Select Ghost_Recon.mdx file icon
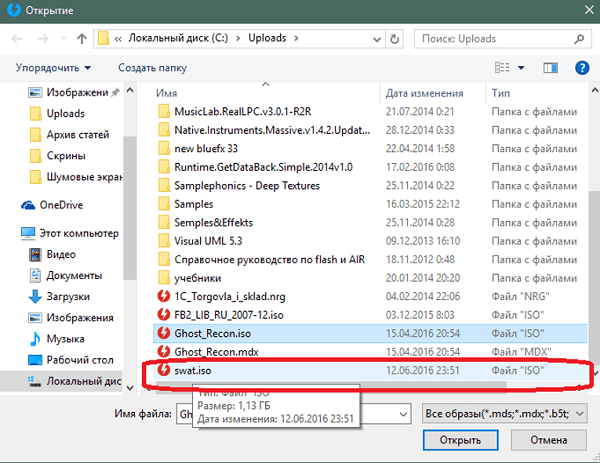The width and height of the screenshot is (600, 463). (164, 351)
